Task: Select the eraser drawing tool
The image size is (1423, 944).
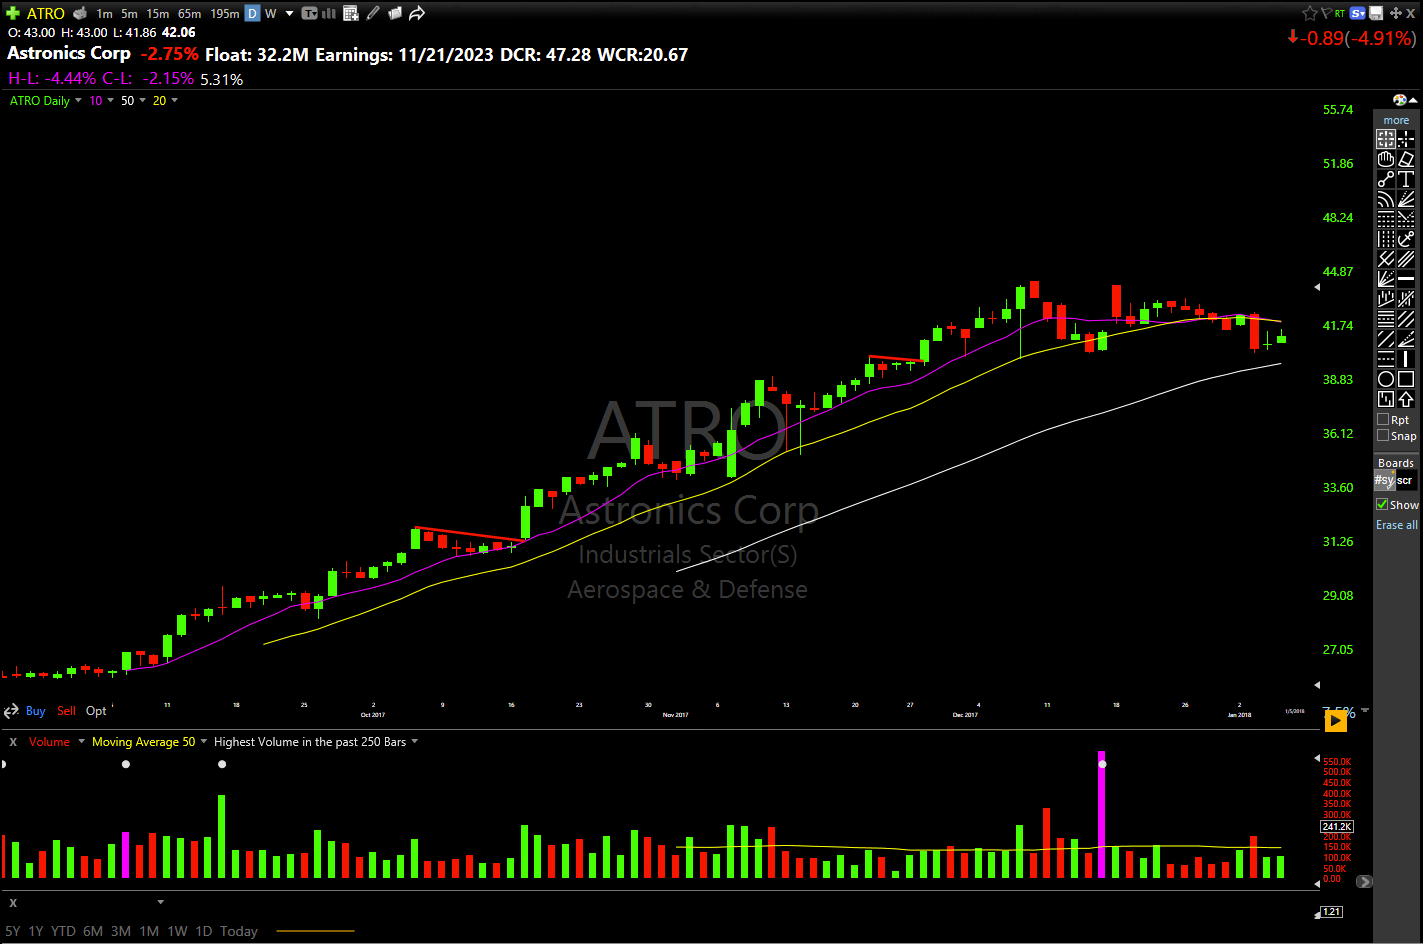Action: click(x=1406, y=158)
